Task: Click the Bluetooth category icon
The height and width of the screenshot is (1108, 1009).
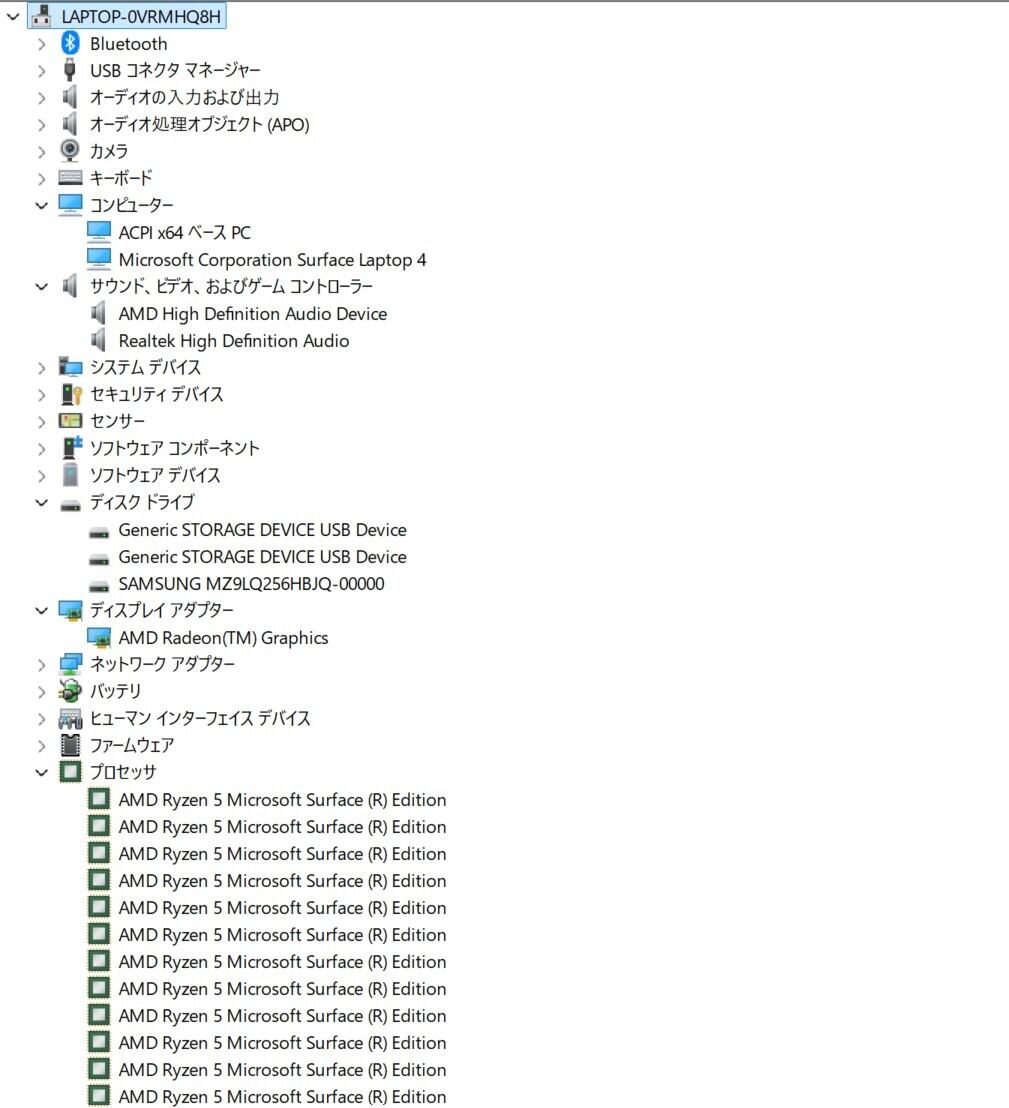Action: (x=70, y=44)
